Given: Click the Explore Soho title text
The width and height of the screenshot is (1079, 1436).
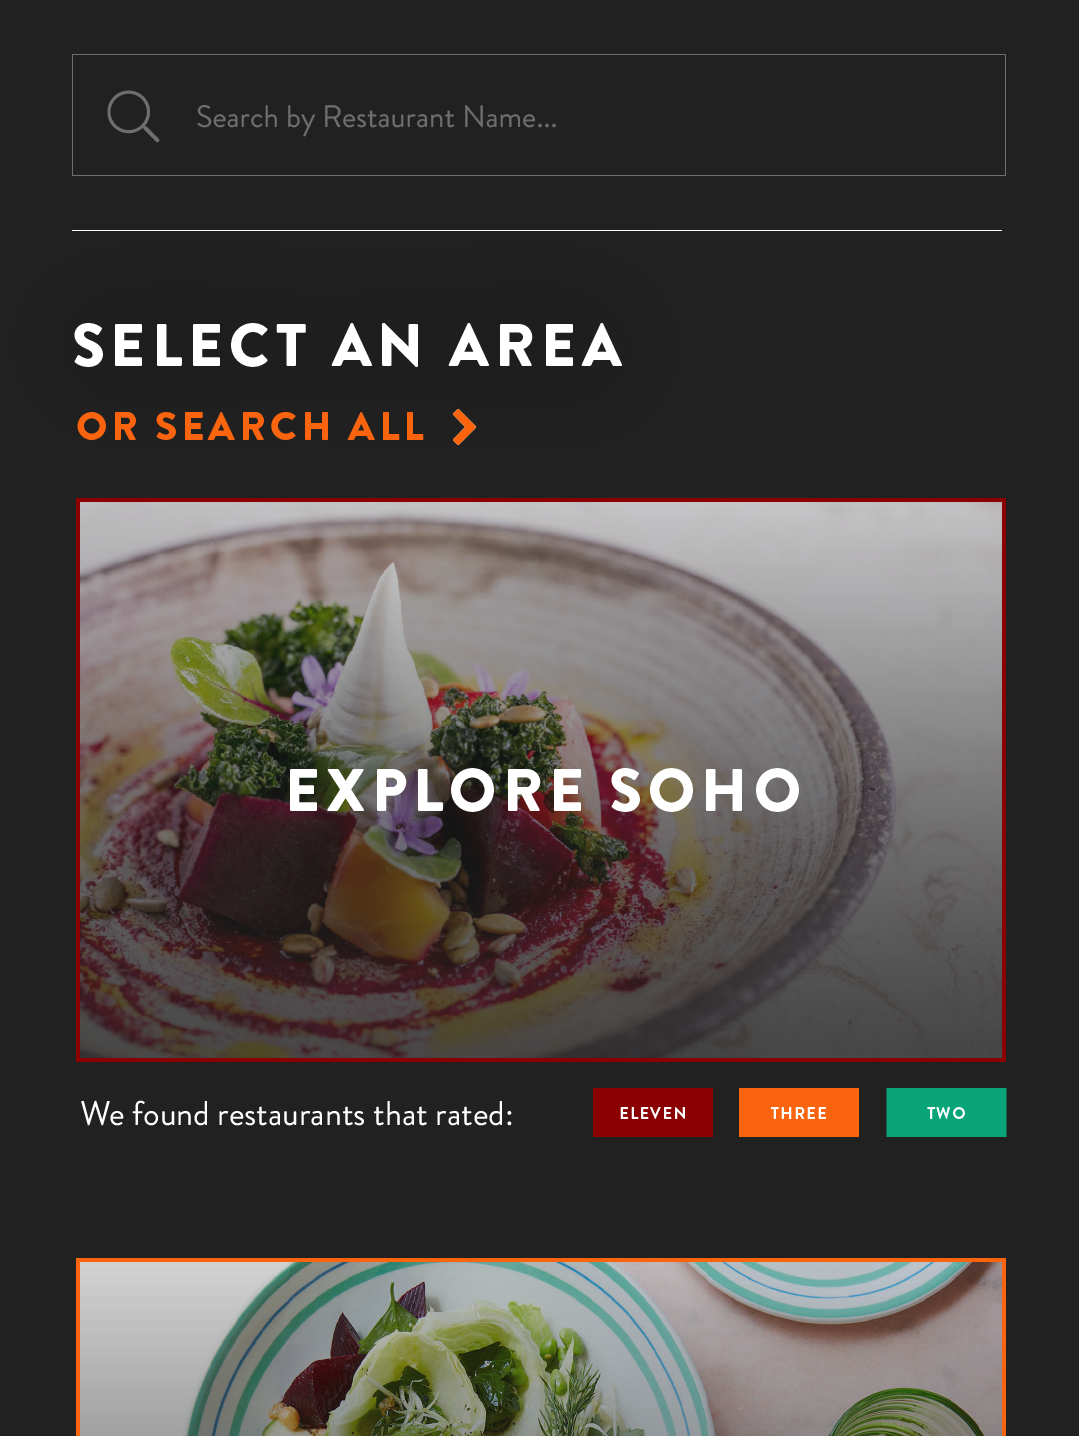Looking at the screenshot, I should point(544,790).
